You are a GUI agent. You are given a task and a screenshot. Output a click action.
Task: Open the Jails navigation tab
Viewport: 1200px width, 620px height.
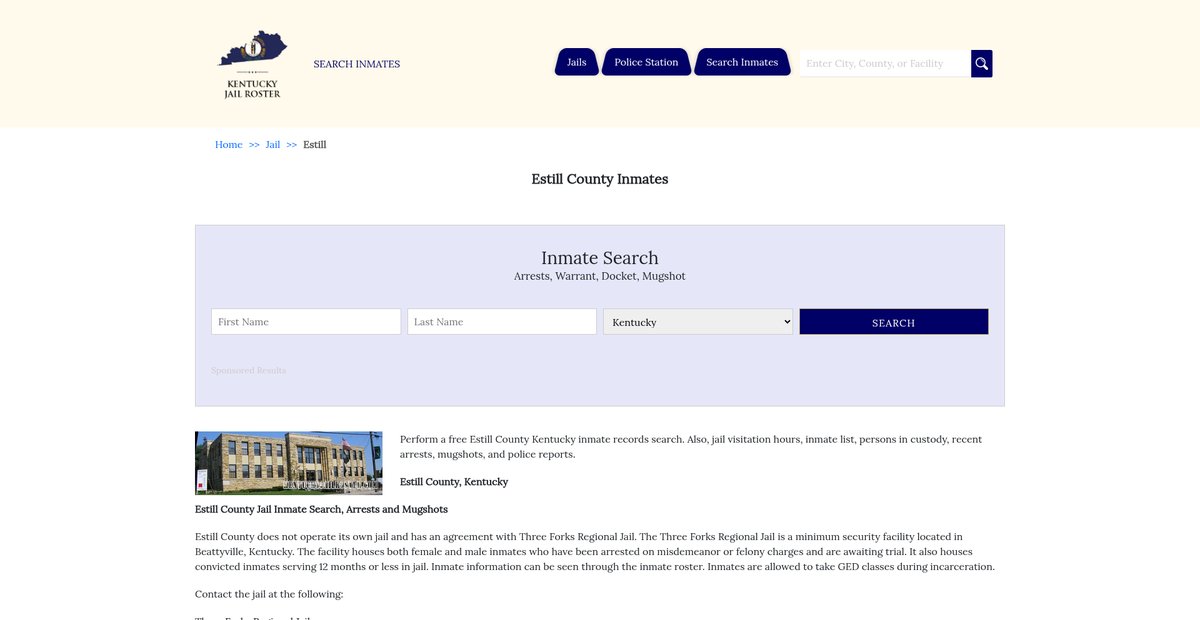coord(577,62)
